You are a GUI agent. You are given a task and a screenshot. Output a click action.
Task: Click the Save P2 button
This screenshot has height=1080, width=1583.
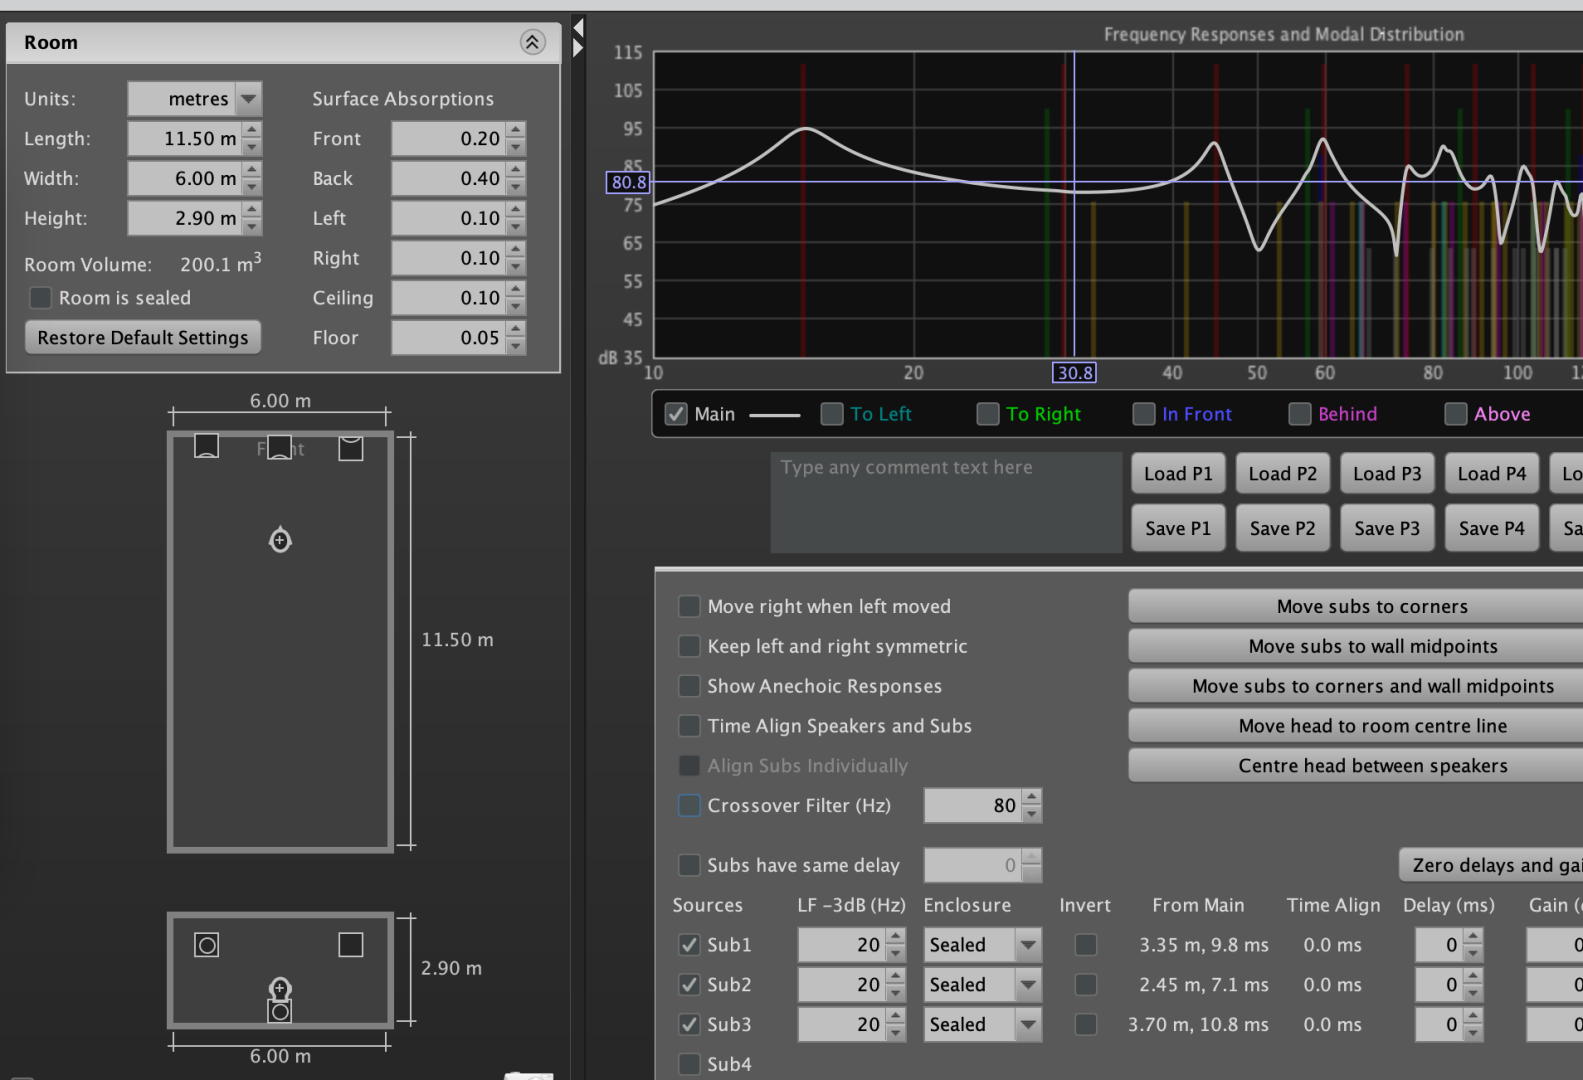tap(1282, 528)
